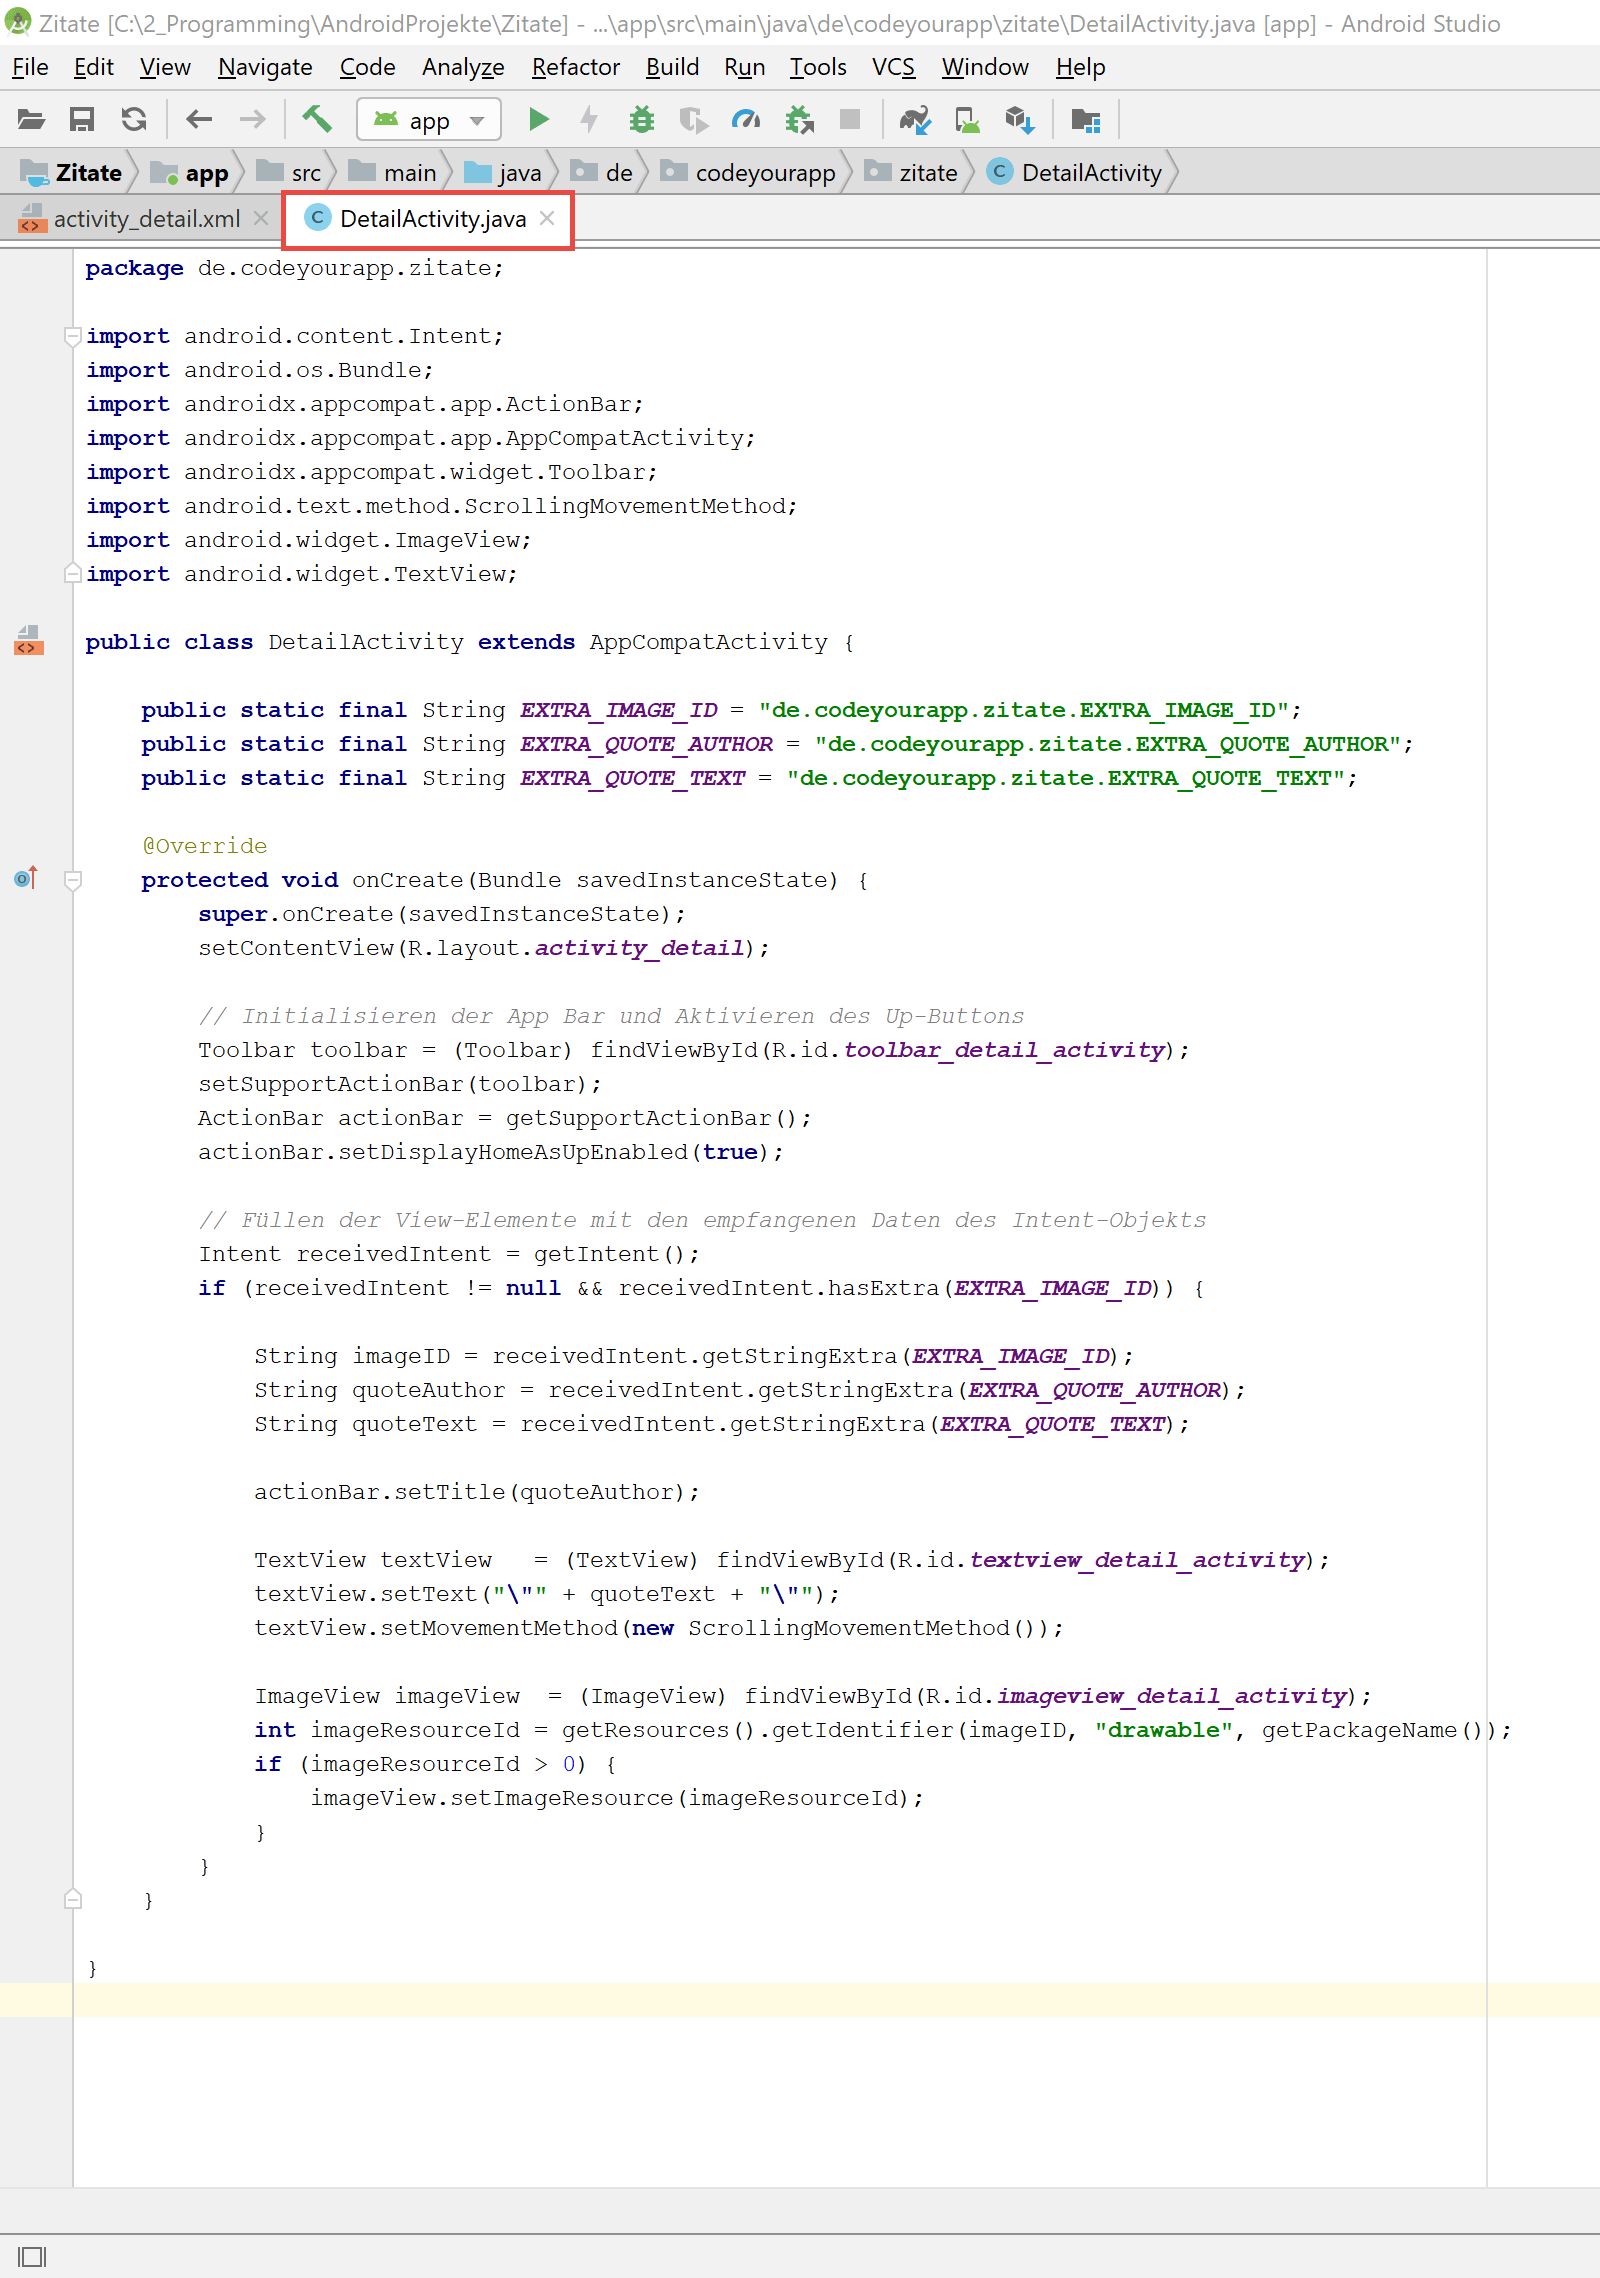Navigate forward with the right arrow icon

coord(253,120)
